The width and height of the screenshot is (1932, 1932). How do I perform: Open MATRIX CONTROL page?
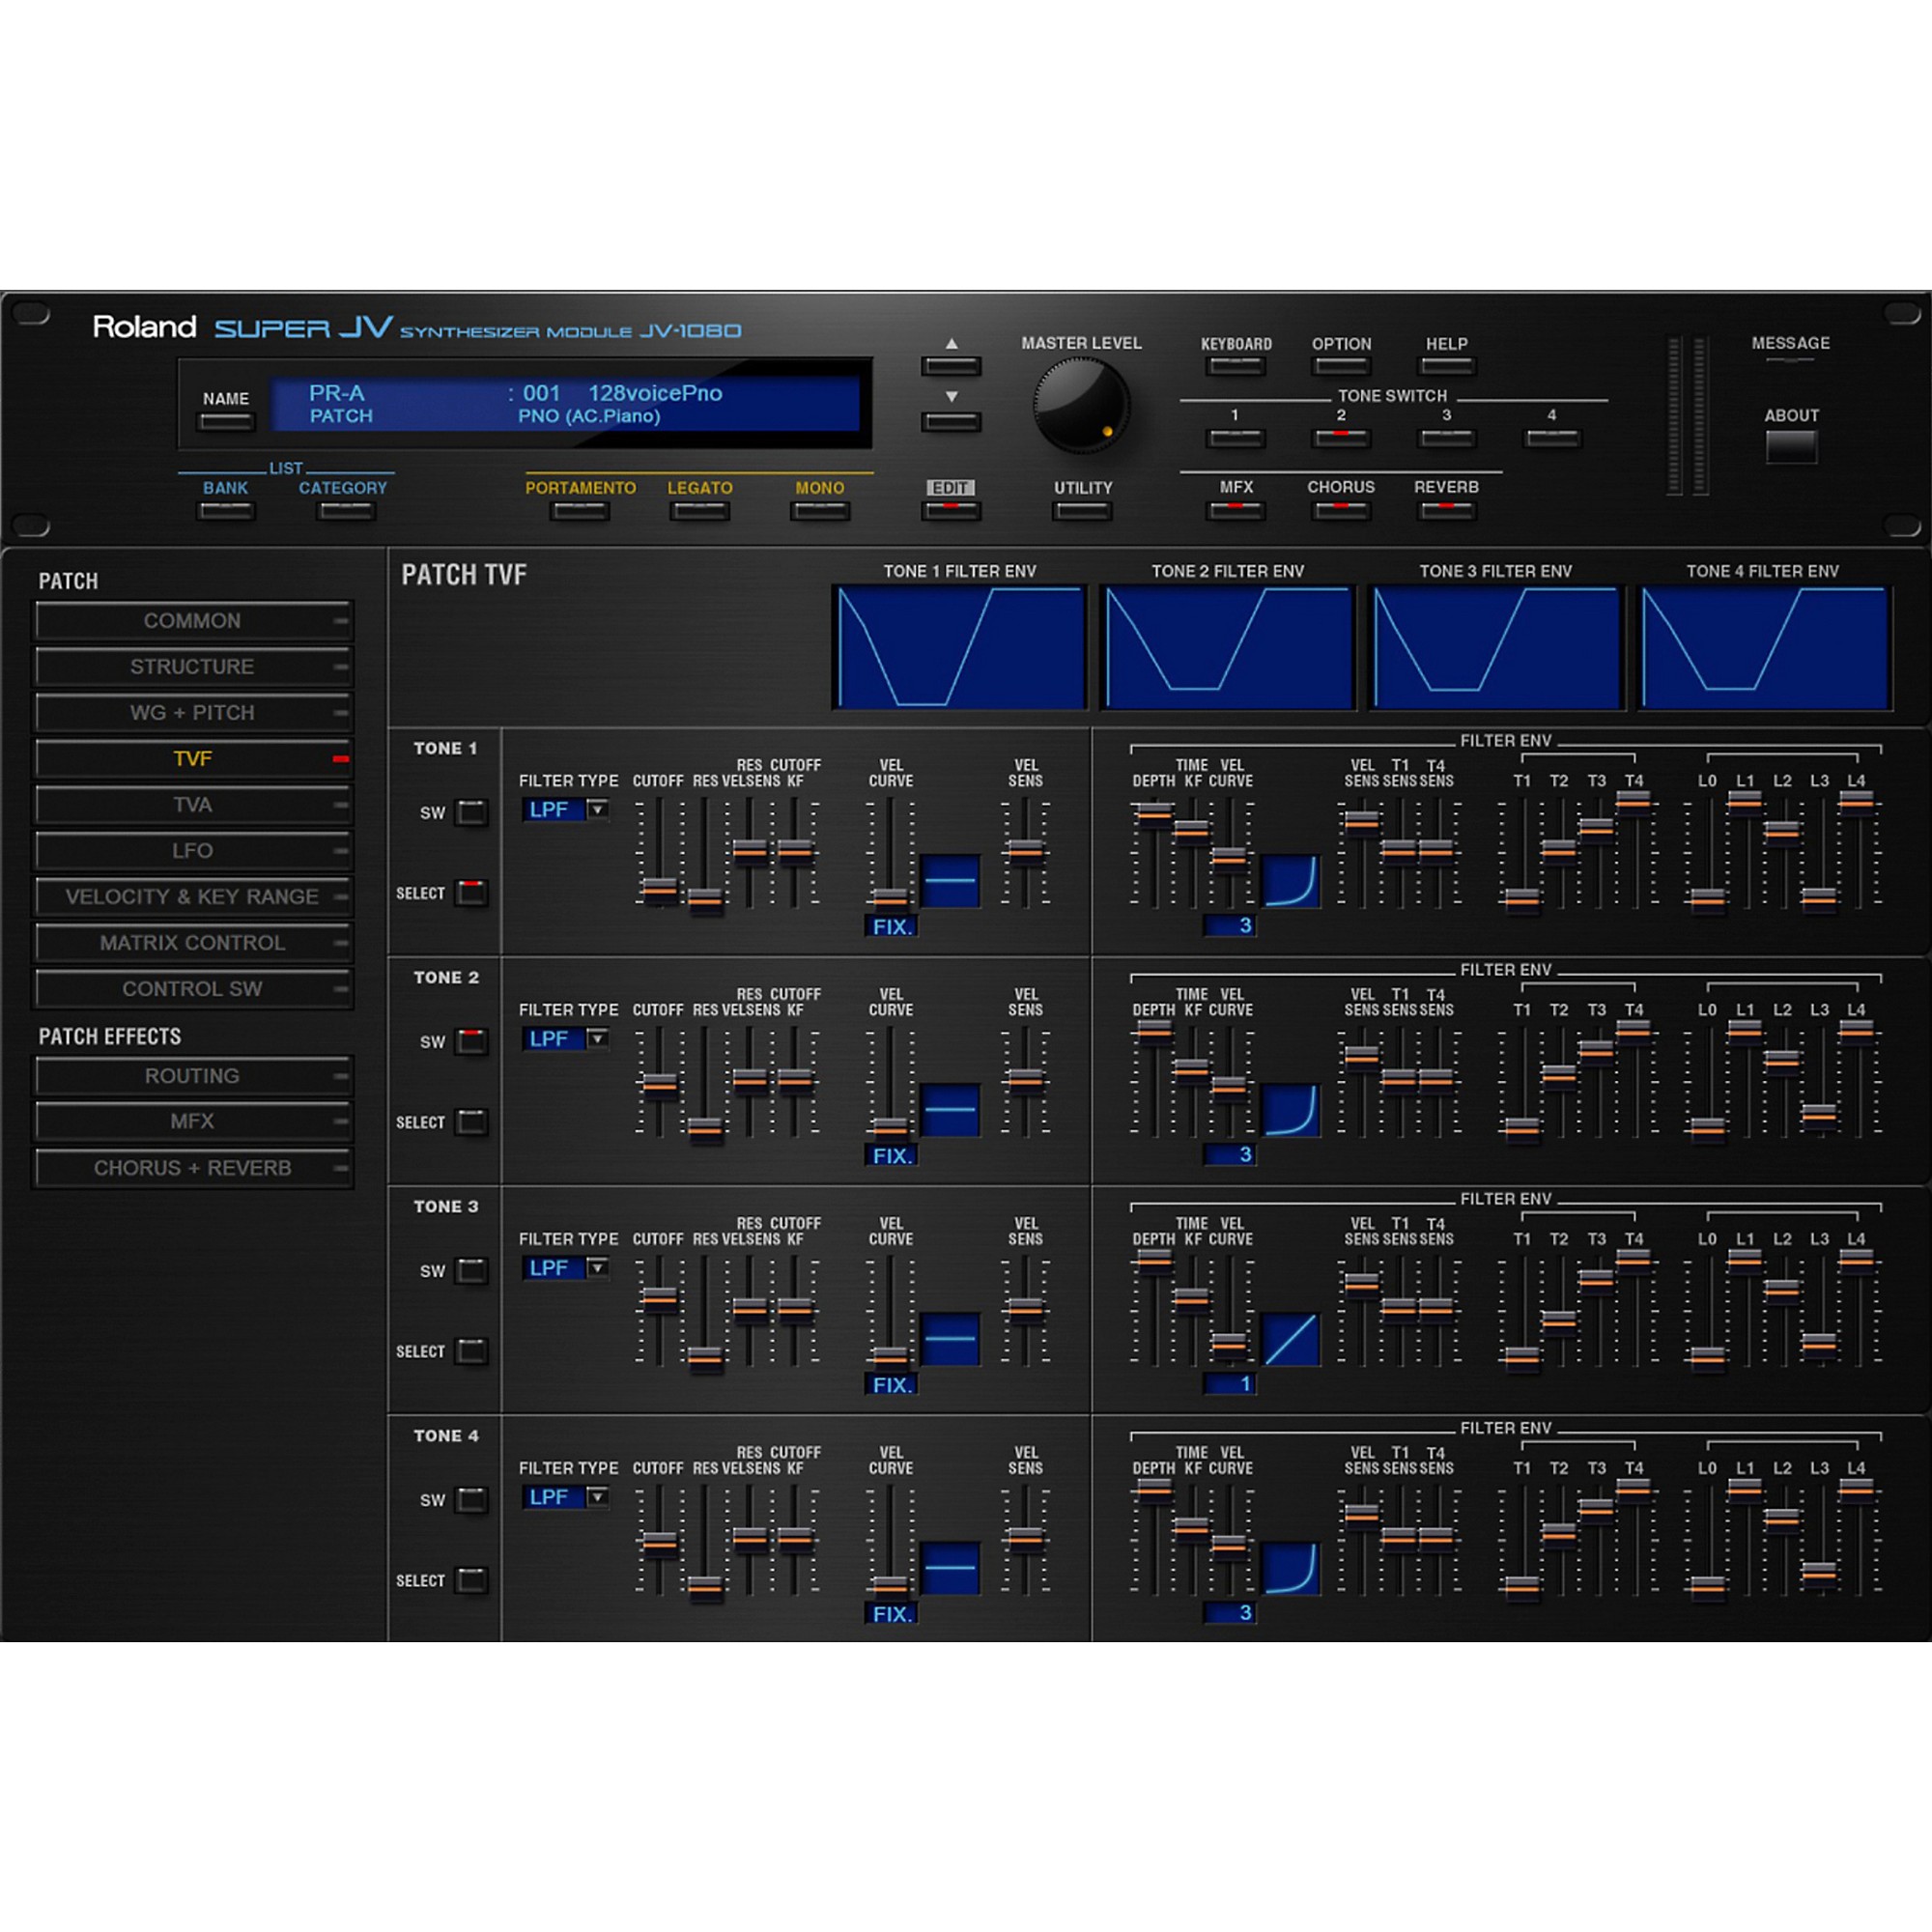(193, 943)
